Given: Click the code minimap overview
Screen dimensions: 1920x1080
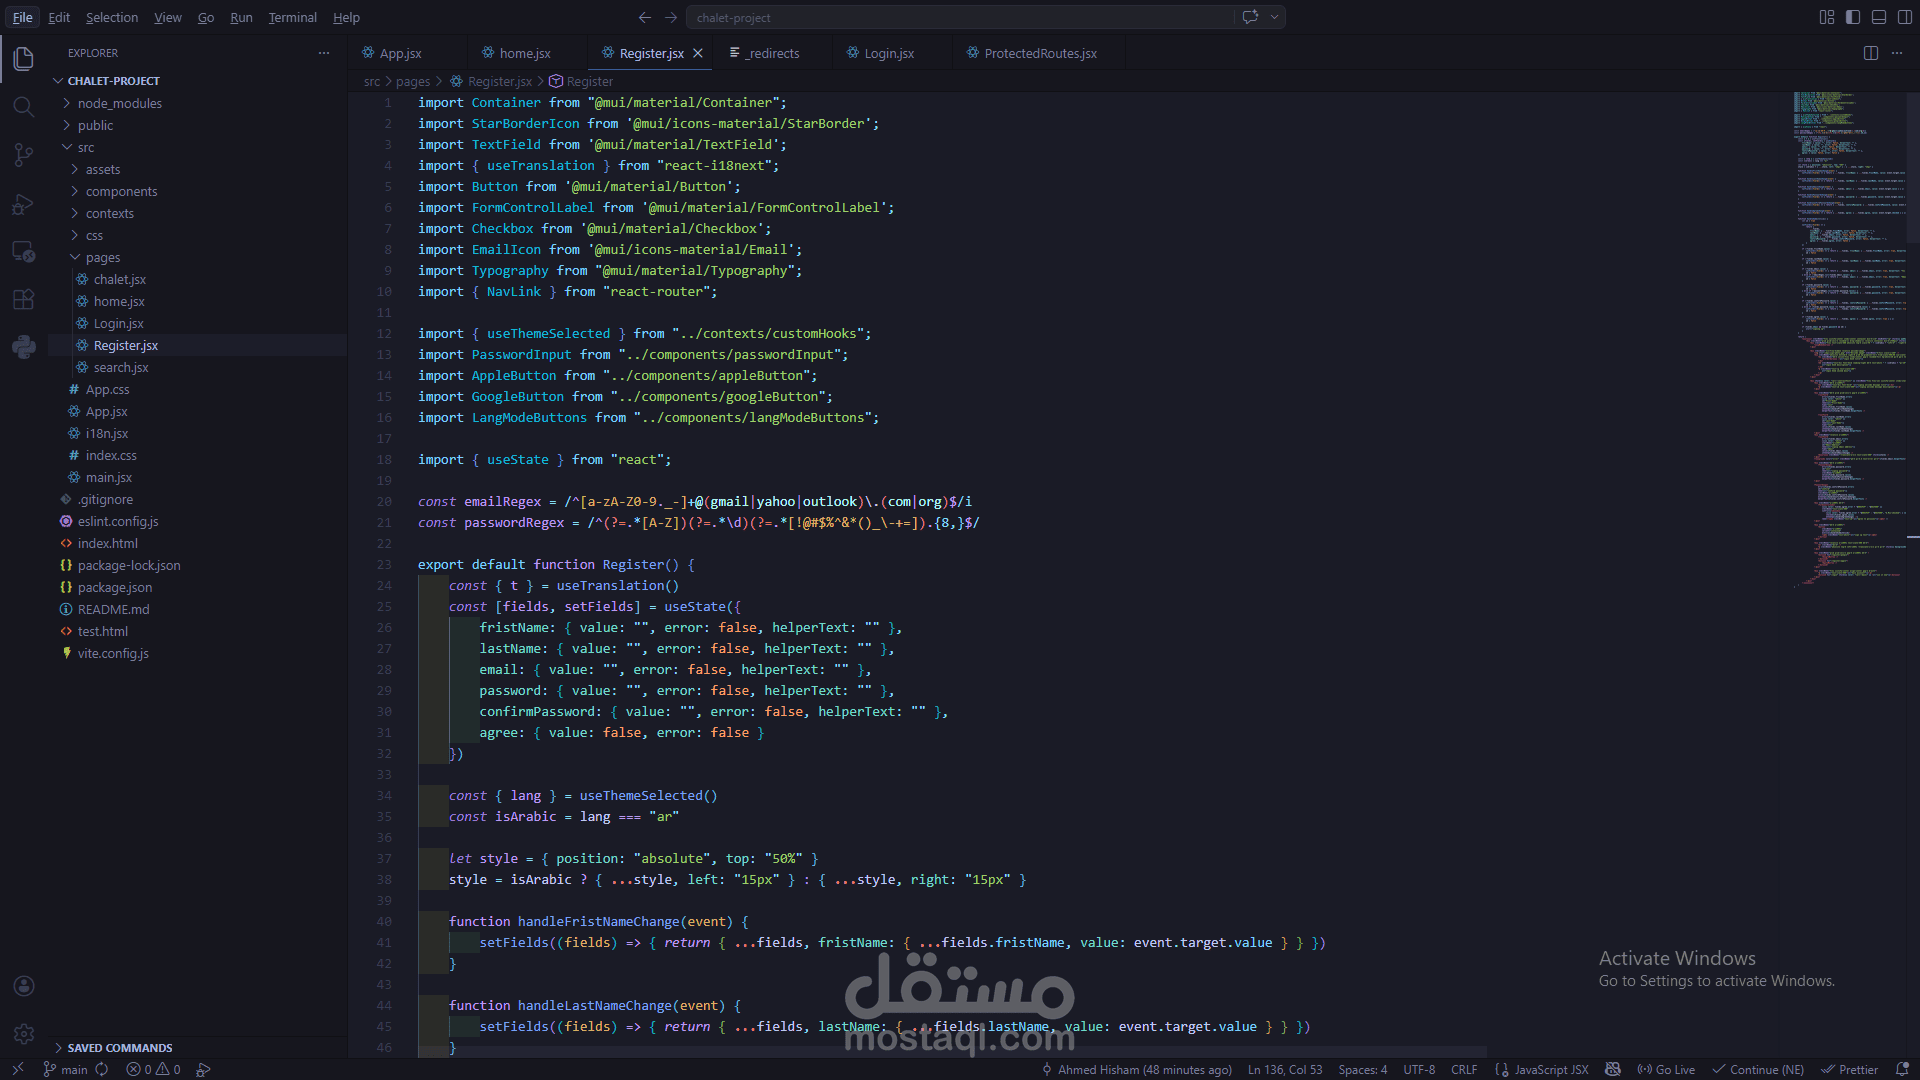Looking at the screenshot, I should [1850, 340].
